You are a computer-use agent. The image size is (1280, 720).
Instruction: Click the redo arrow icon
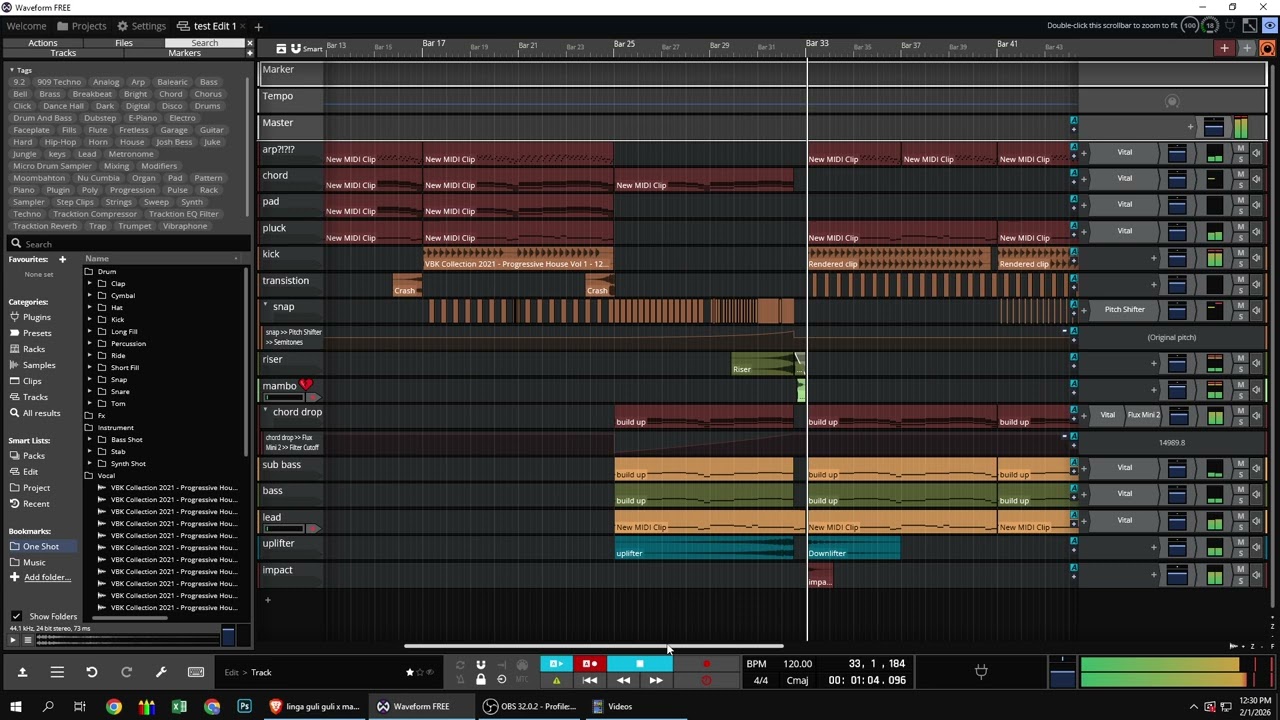click(x=126, y=672)
